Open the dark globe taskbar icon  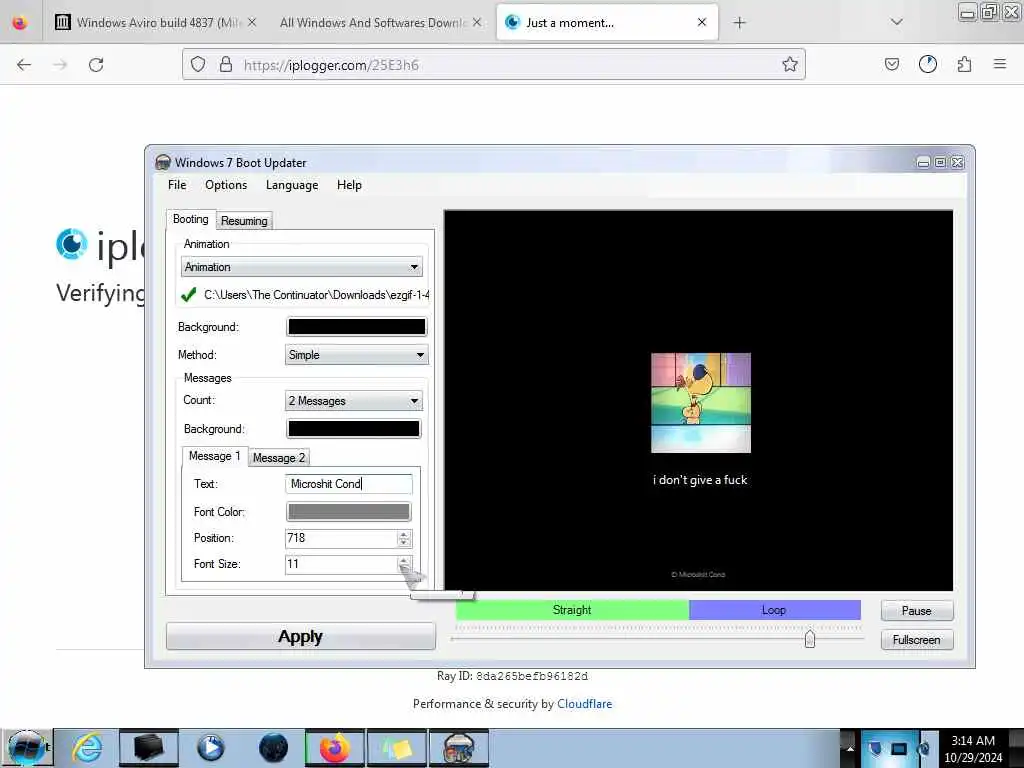(x=273, y=748)
